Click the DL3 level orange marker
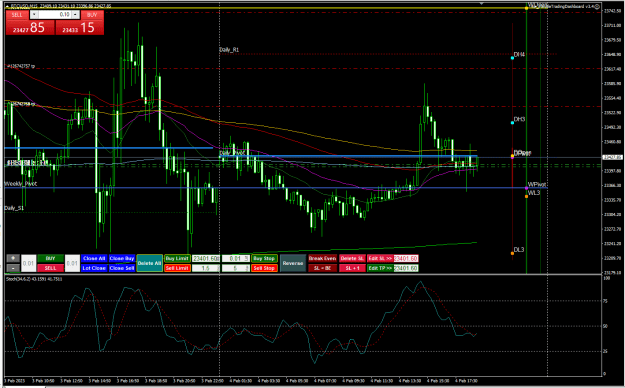 [x=512, y=253]
